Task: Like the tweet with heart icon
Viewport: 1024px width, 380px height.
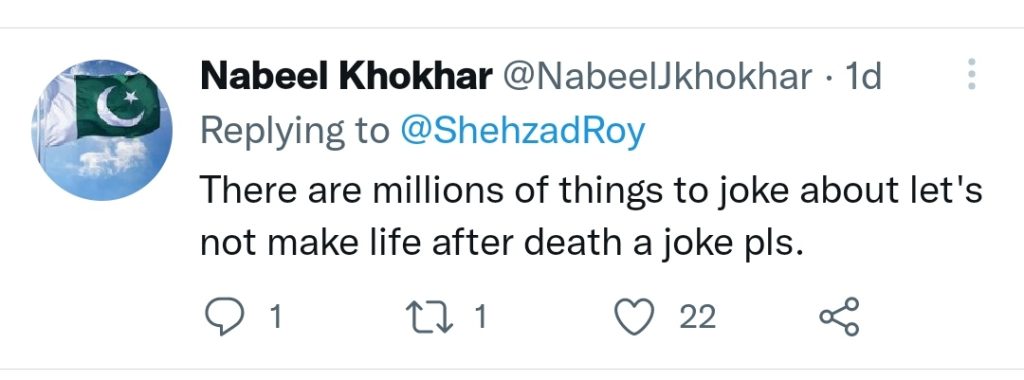Action: (x=635, y=317)
